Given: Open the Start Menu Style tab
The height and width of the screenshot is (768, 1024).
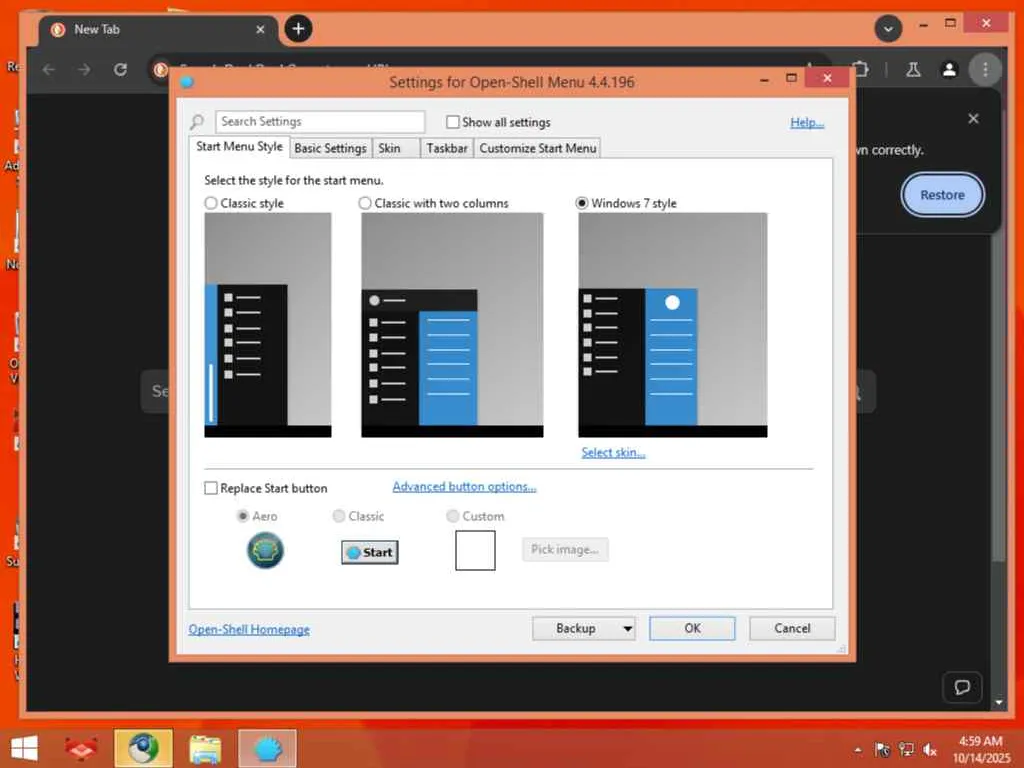Looking at the screenshot, I should pos(239,147).
